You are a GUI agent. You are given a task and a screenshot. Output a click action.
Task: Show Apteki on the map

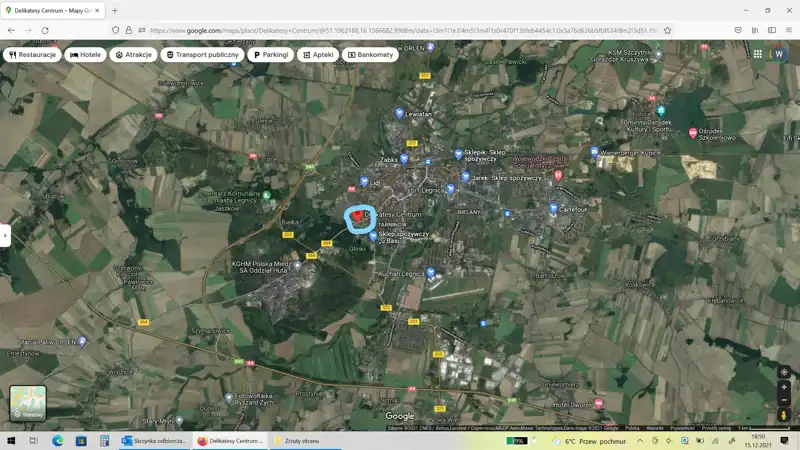click(318, 55)
